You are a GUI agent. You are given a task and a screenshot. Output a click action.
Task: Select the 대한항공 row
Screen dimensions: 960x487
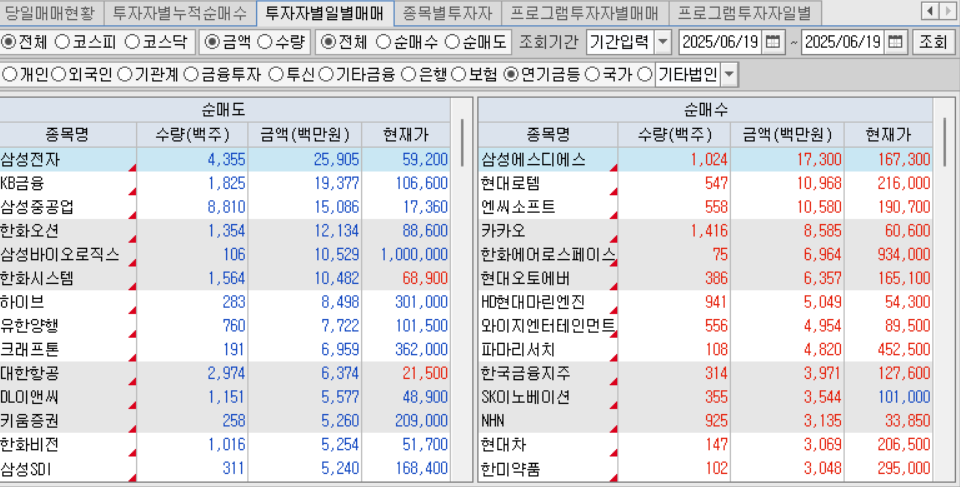[225, 374]
